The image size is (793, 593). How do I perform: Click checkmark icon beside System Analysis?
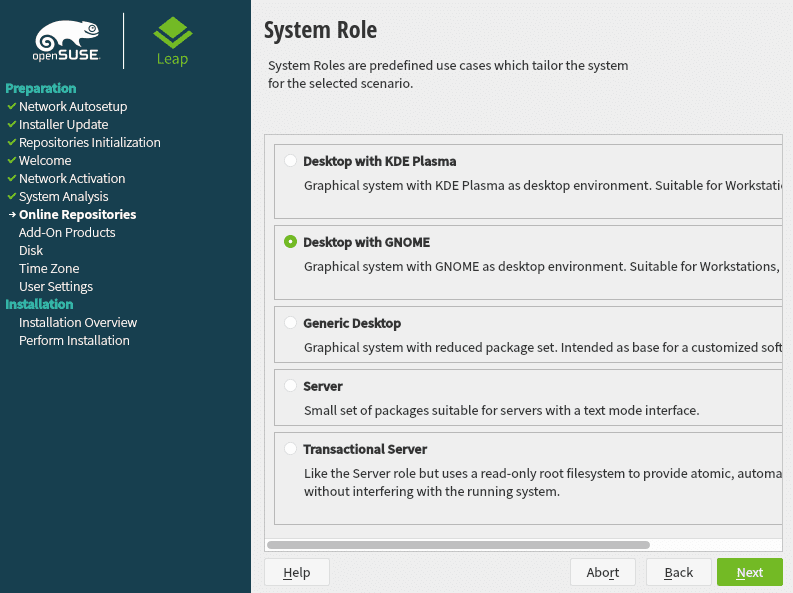pyautogui.click(x=12, y=196)
